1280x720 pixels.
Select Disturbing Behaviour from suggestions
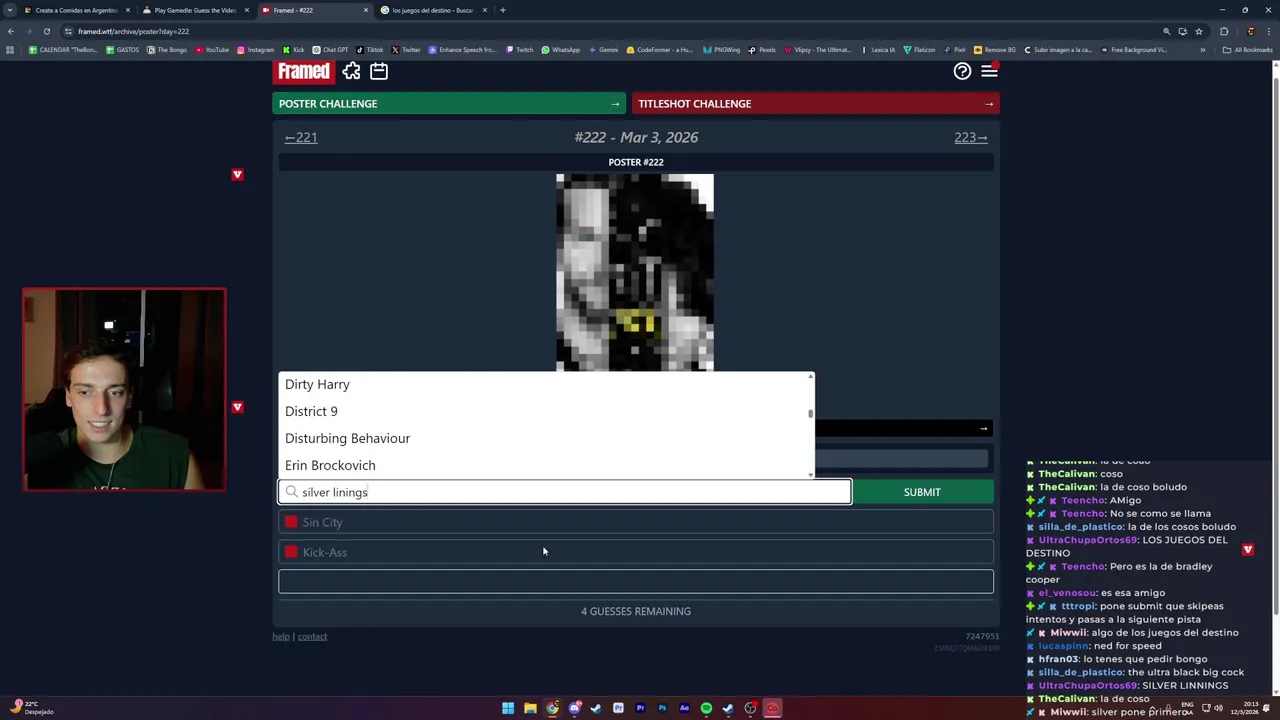pyautogui.click(x=544, y=438)
